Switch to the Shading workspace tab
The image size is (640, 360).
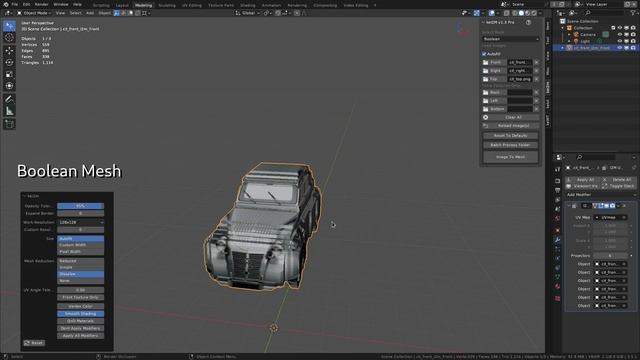247,5
